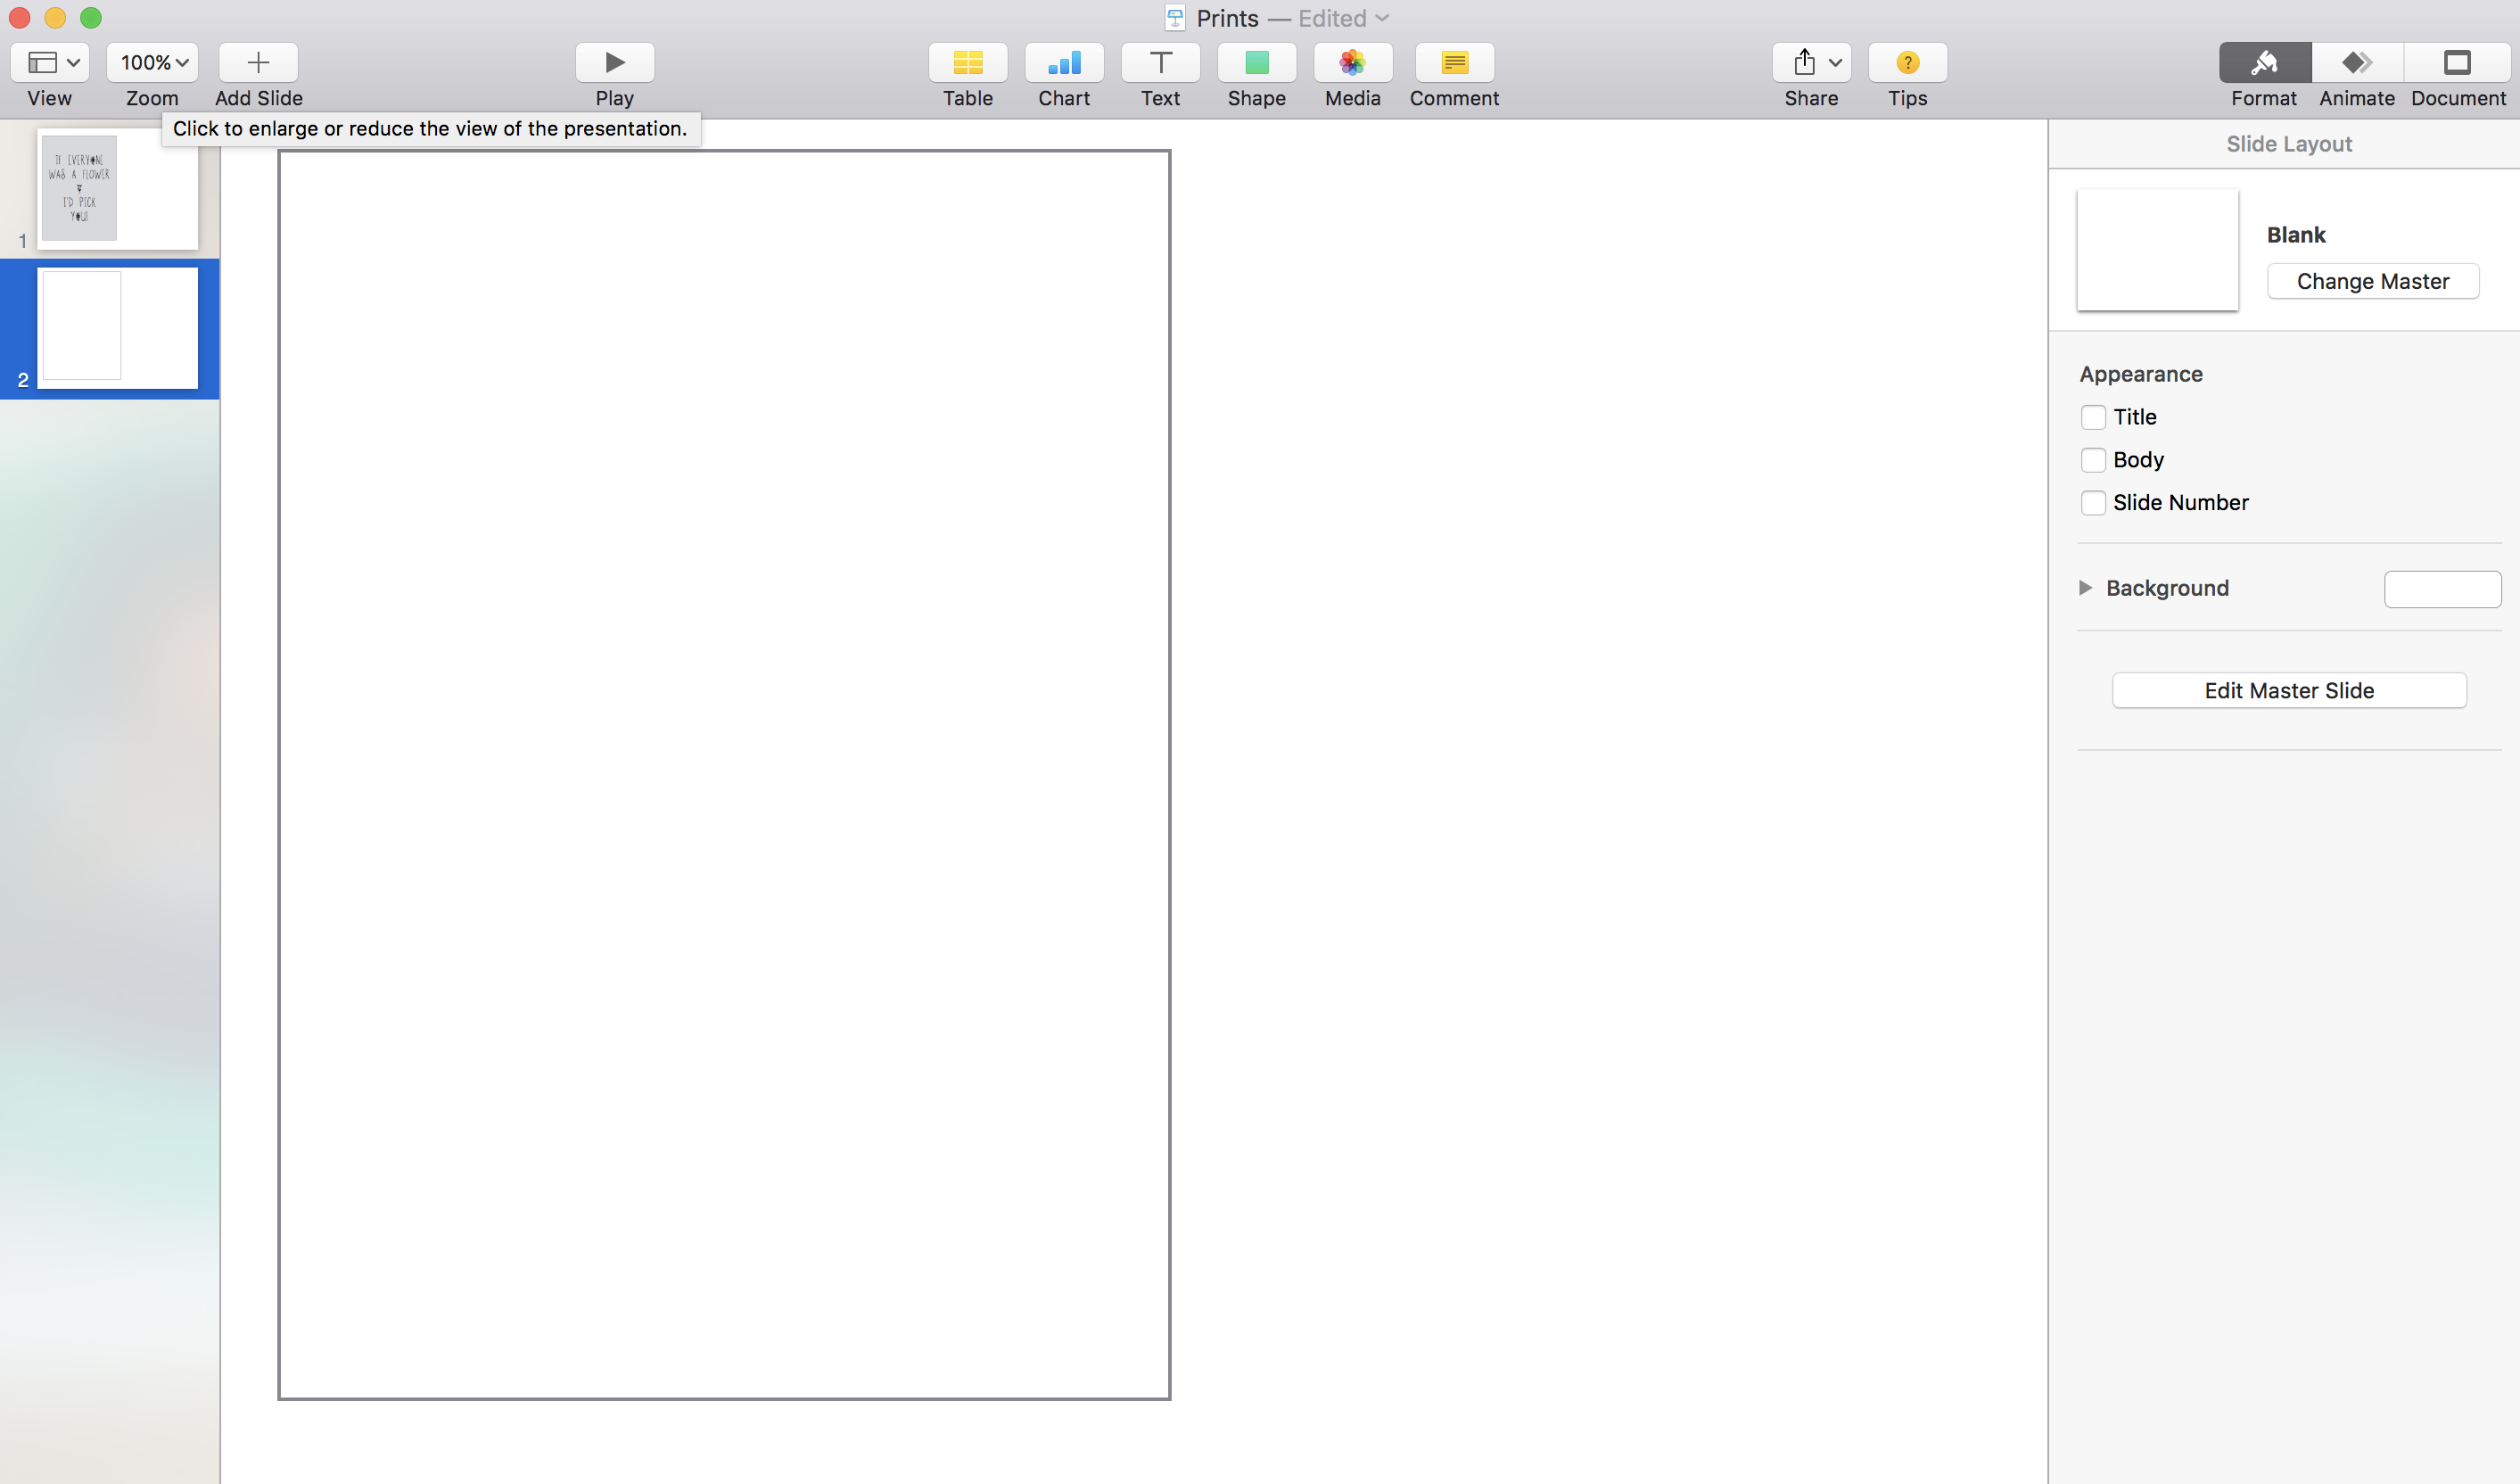Viewport: 2520px width, 1484px height.
Task: Open the document title Edited dropdown arrow
Action: [x=1382, y=18]
